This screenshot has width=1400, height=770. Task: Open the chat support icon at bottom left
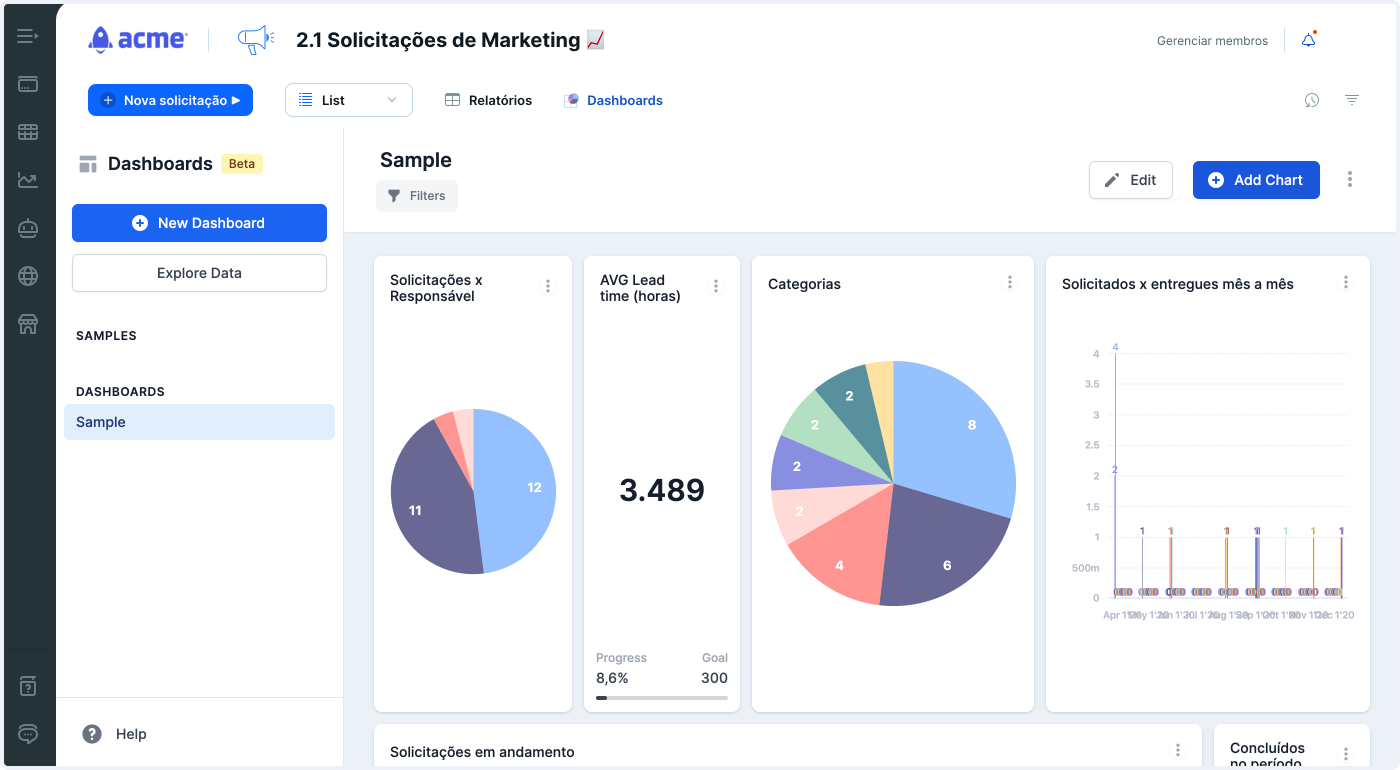28,734
